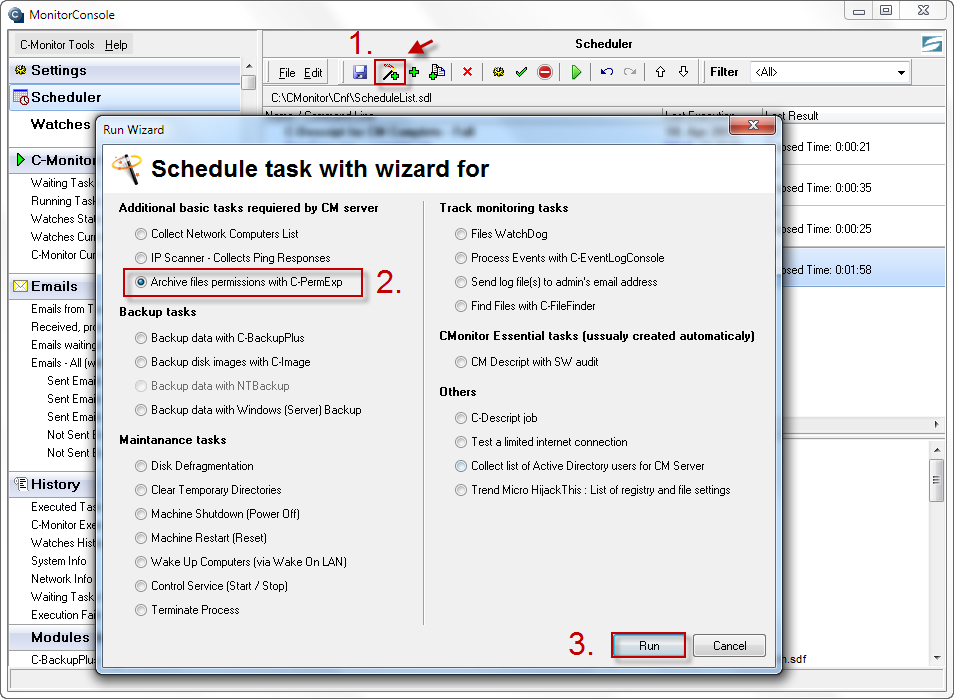The height and width of the screenshot is (699, 954).
Task: Select IP Scanner - Collects Ping Responses
Action: (233, 258)
